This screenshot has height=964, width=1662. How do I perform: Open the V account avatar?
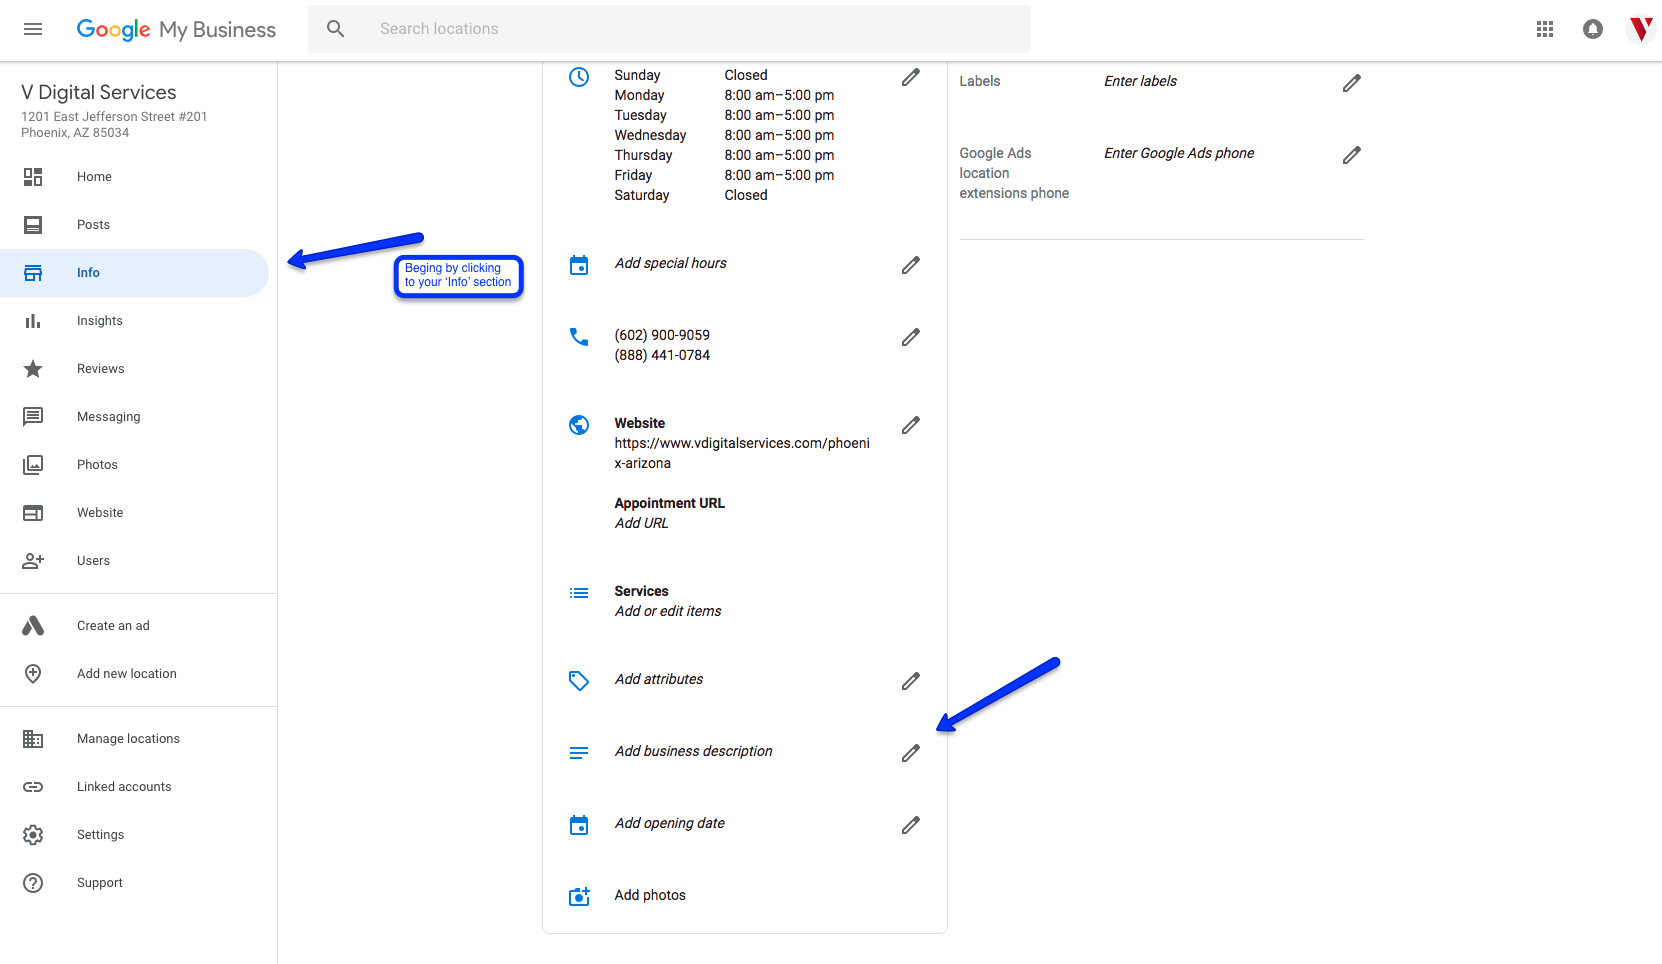pos(1641,29)
